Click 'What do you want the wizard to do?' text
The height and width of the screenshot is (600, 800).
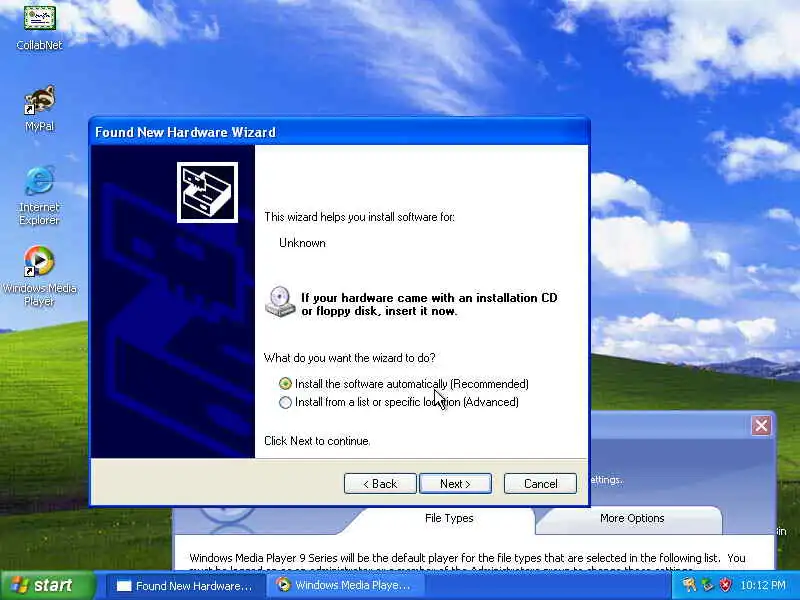pyautogui.click(x=349, y=358)
